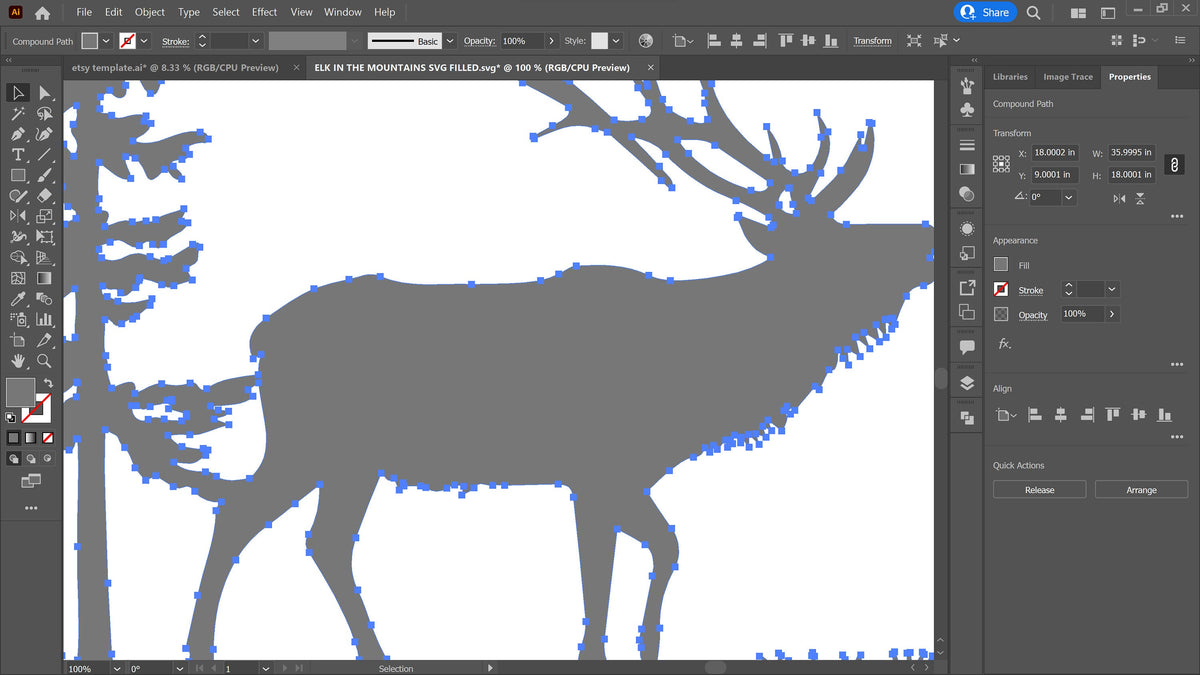Click the Stroke swatch in Appearance

[x=1001, y=290]
